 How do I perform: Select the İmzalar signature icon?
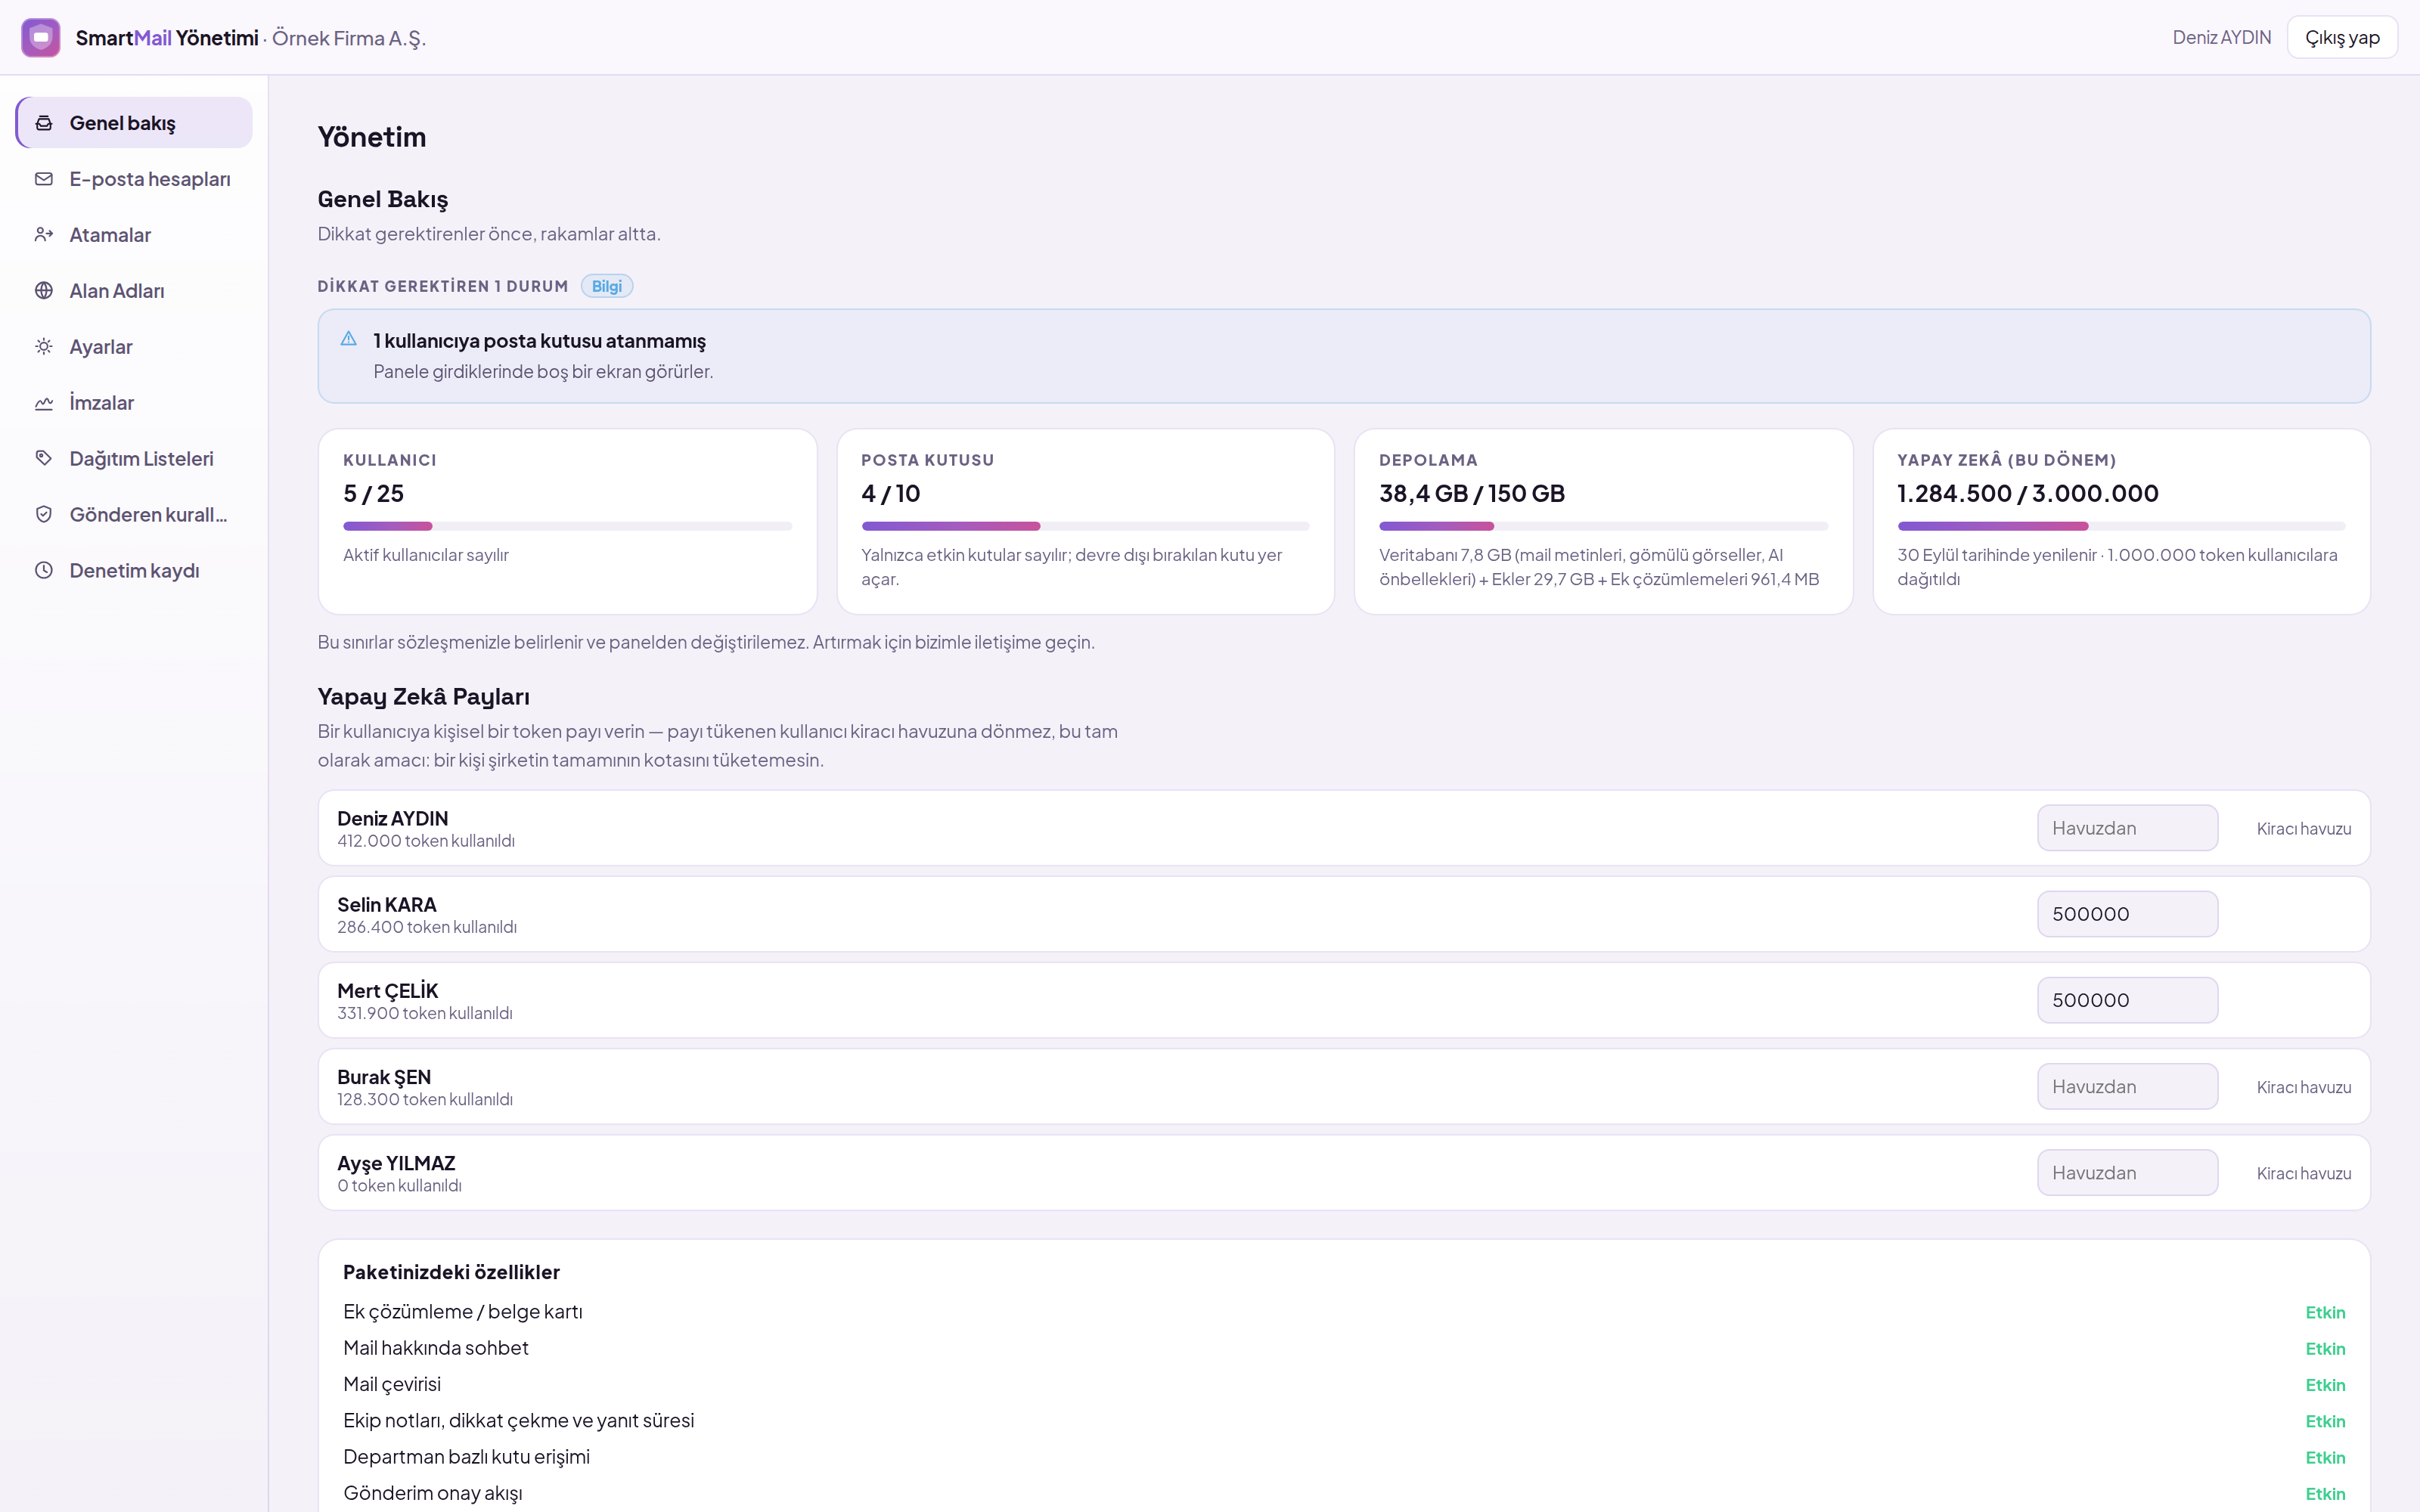pos(44,403)
